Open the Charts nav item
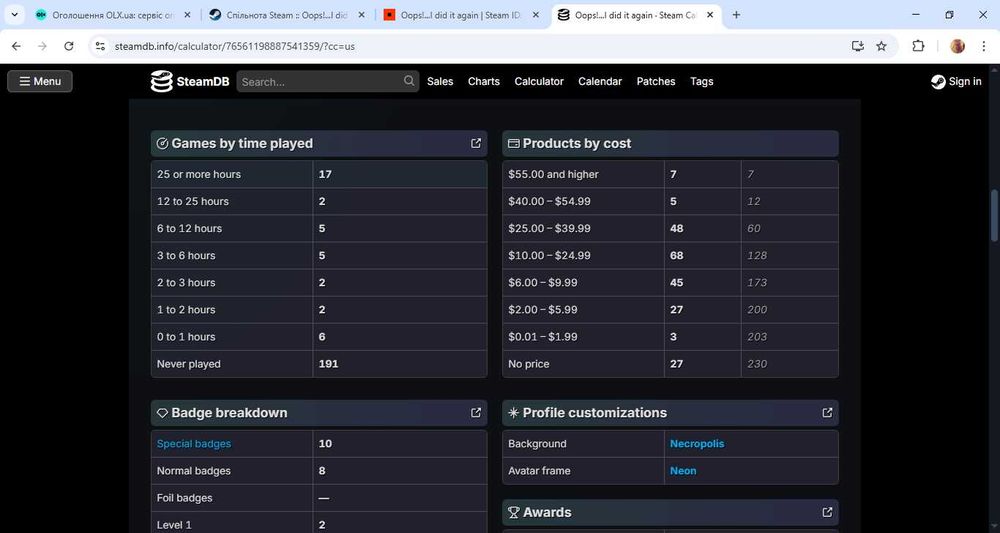Image resolution: width=1000 pixels, height=533 pixels. (x=483, y=82)
